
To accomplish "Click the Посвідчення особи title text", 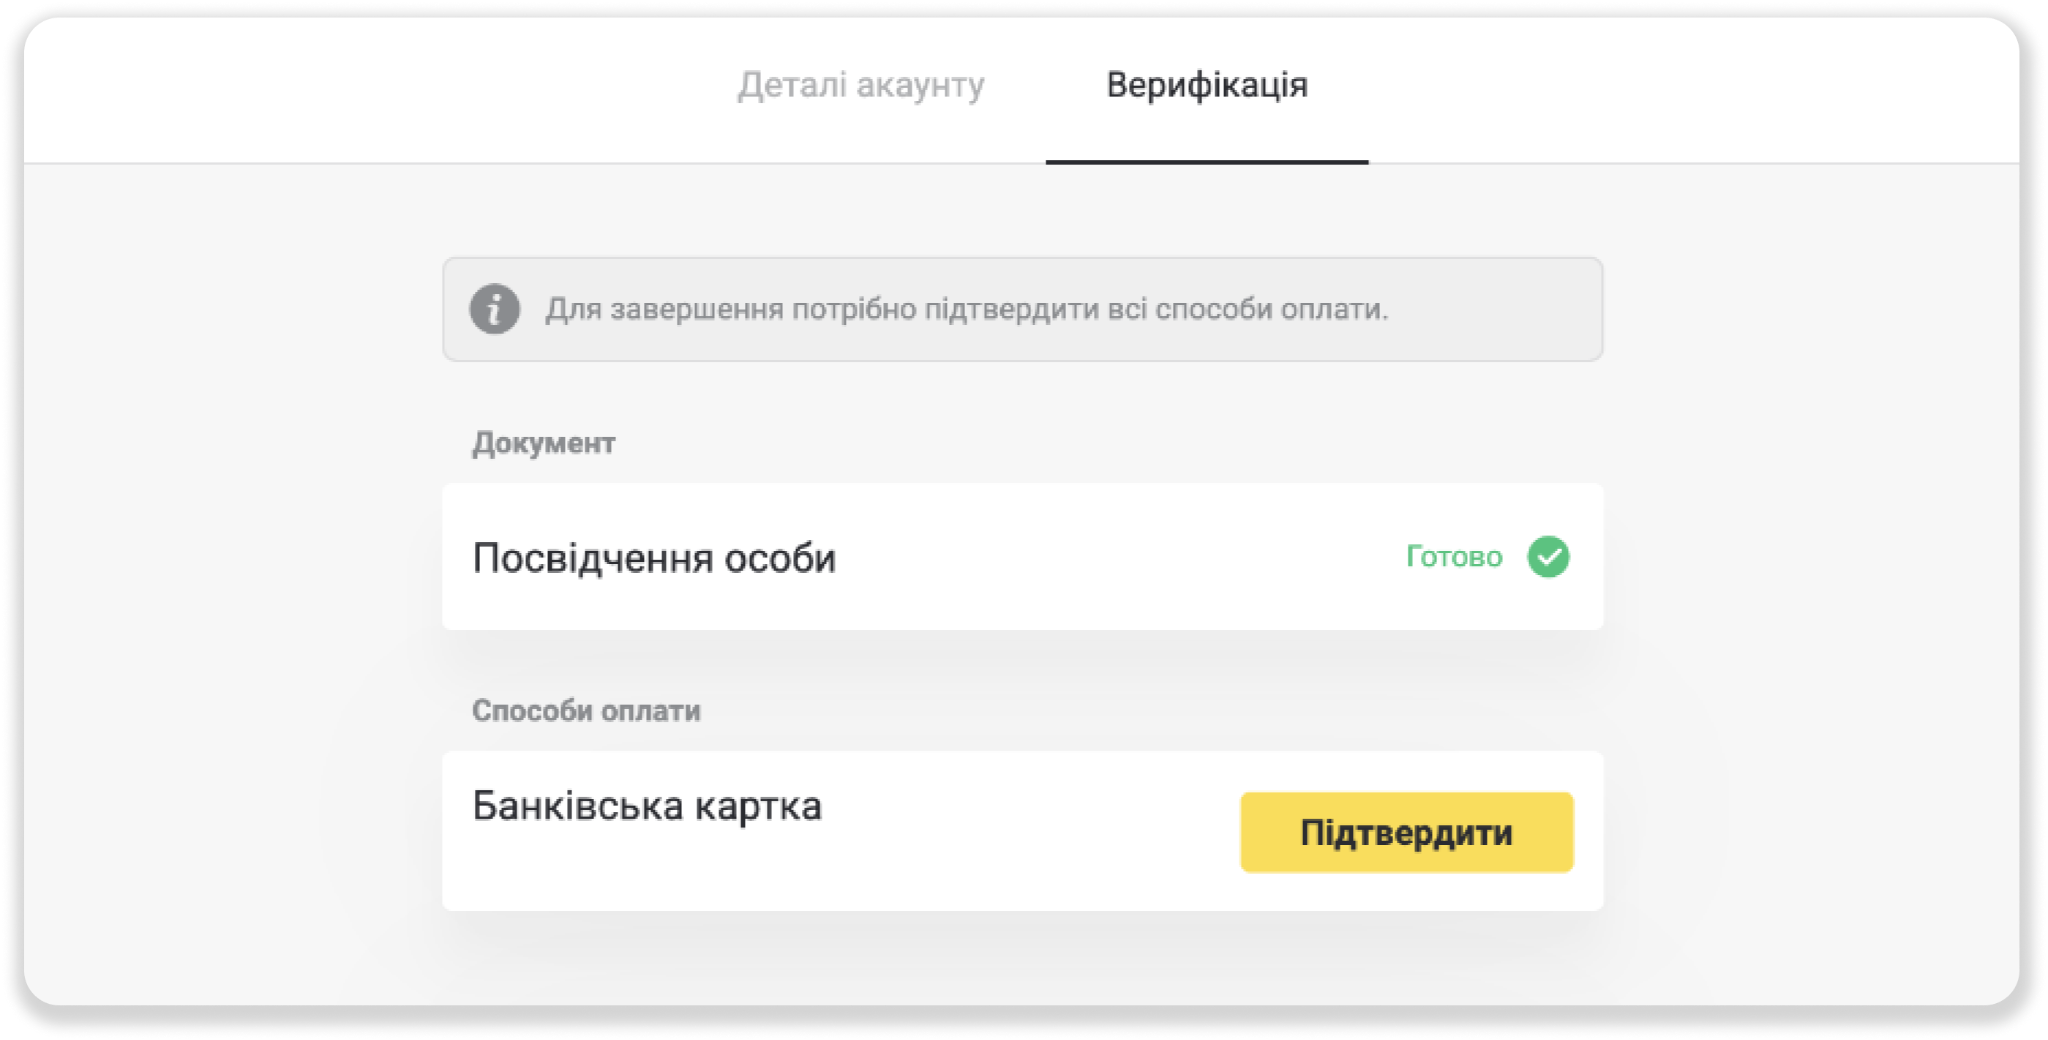I will pyautogui.click(x=655, y=557).
